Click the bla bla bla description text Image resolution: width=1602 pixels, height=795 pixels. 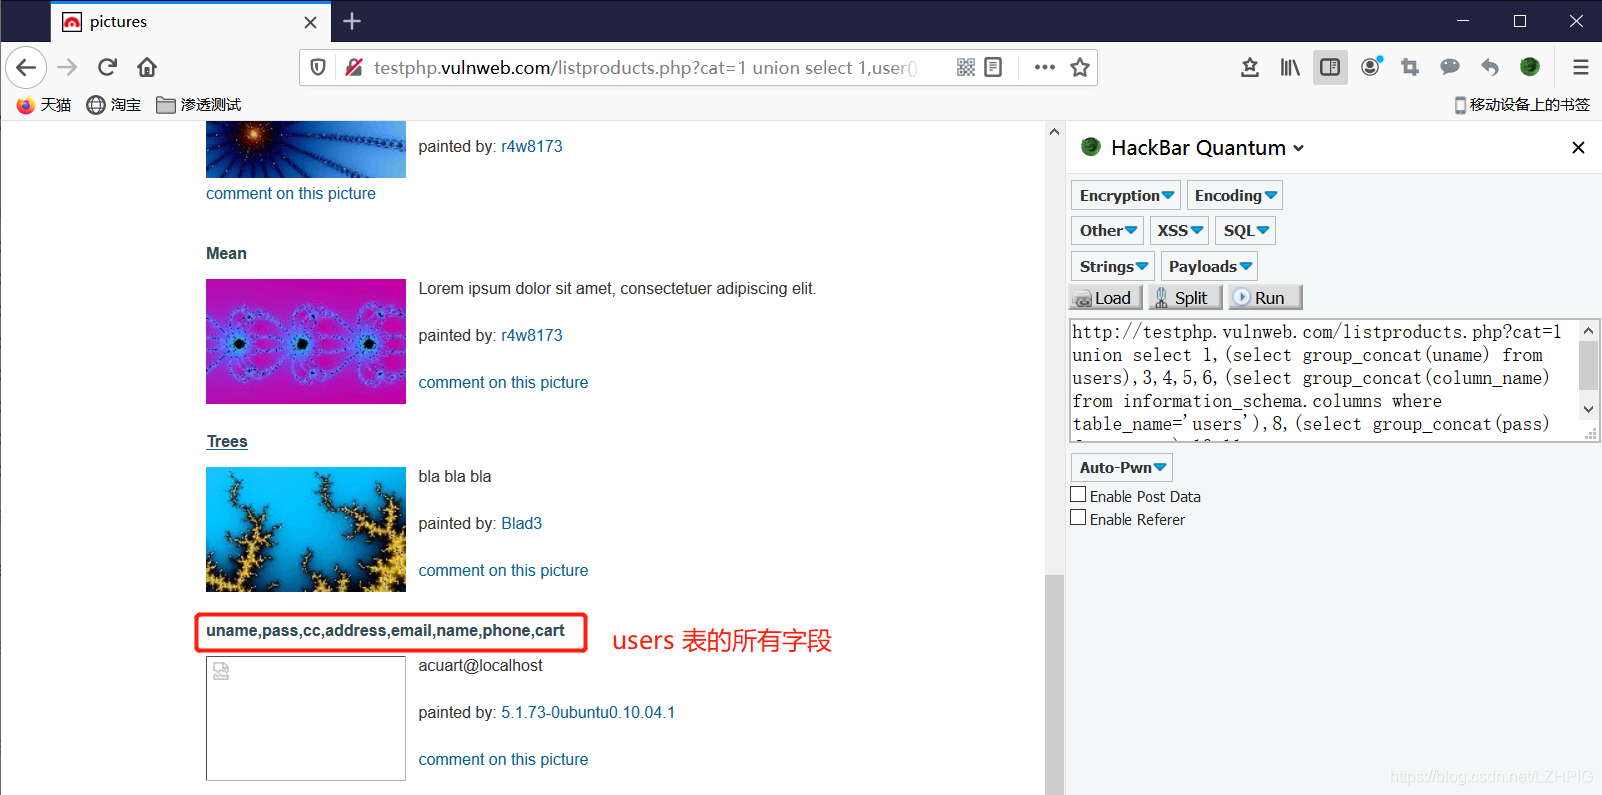(x=455, y=476)
